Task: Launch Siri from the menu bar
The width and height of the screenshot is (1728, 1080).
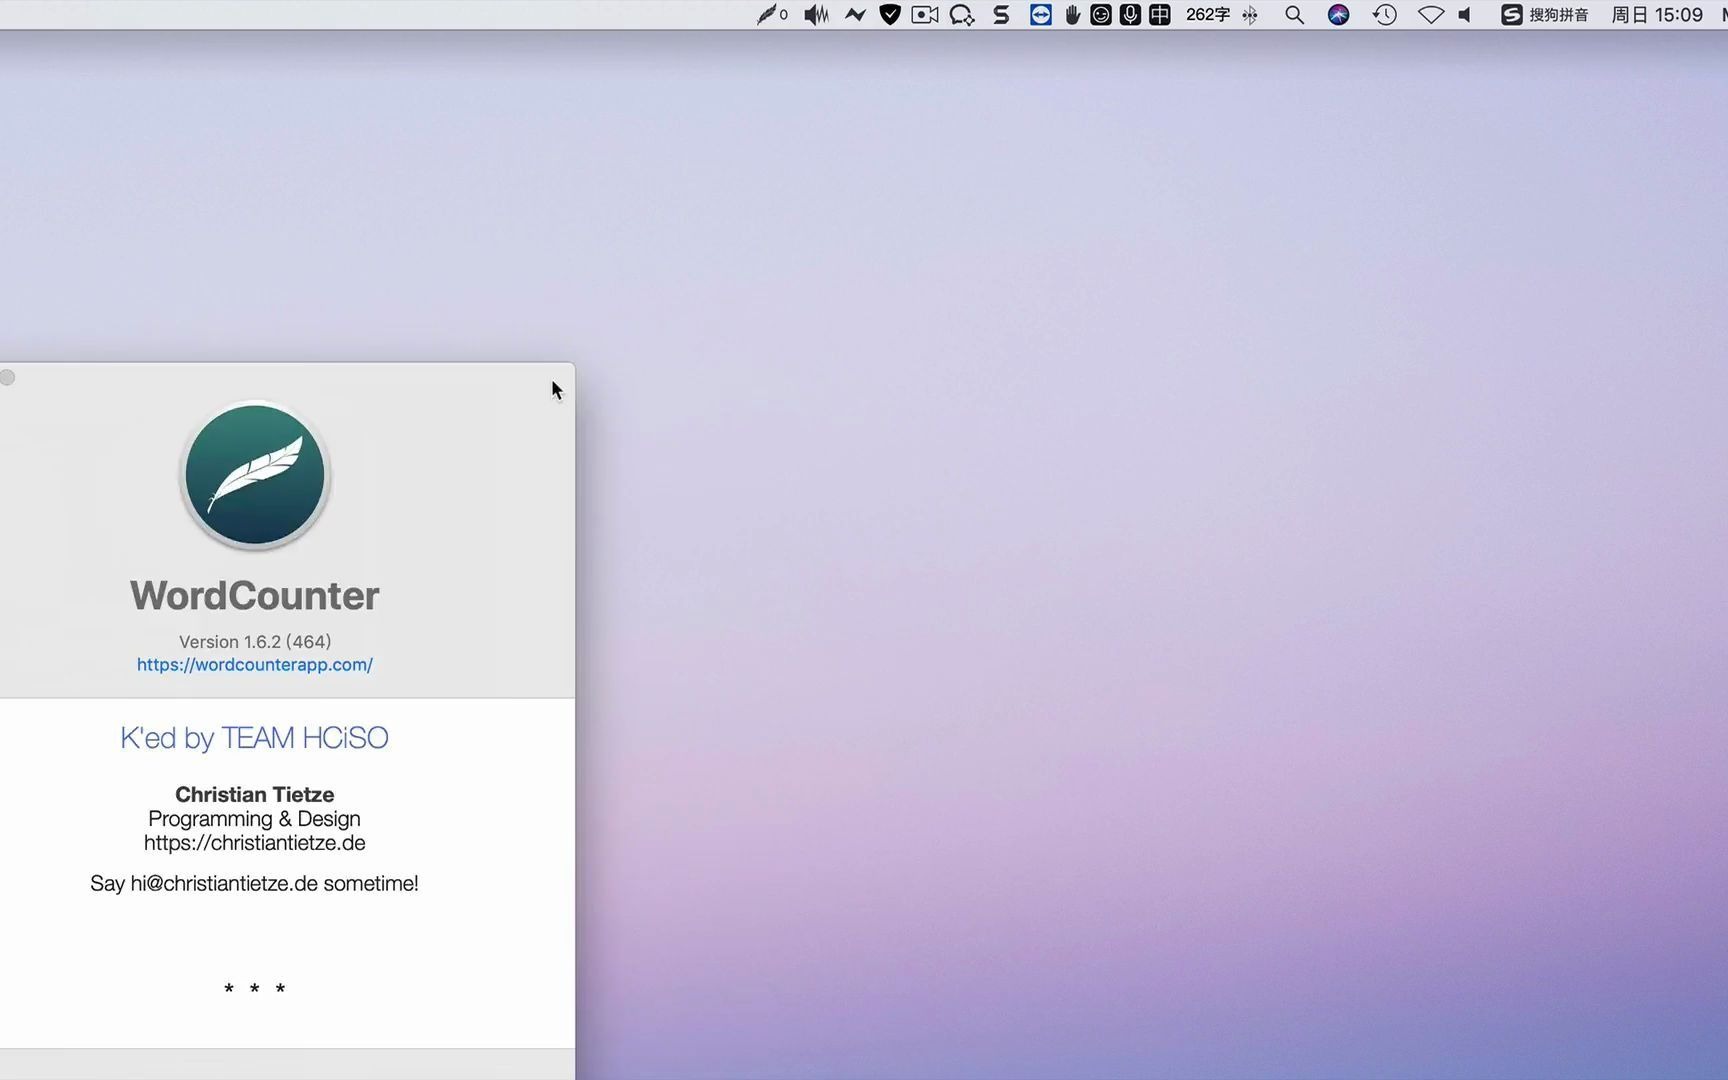Action: point(1338,14)
